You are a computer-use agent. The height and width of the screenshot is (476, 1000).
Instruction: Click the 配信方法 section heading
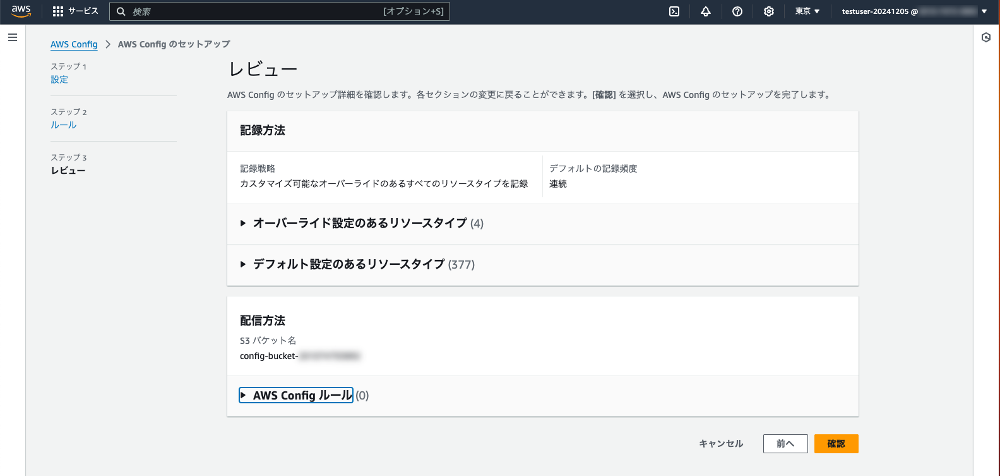tap(262, 321)
